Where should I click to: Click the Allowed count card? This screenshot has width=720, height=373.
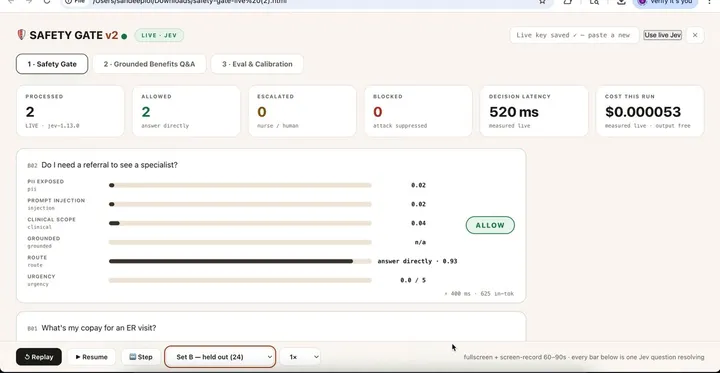[186, 111]
